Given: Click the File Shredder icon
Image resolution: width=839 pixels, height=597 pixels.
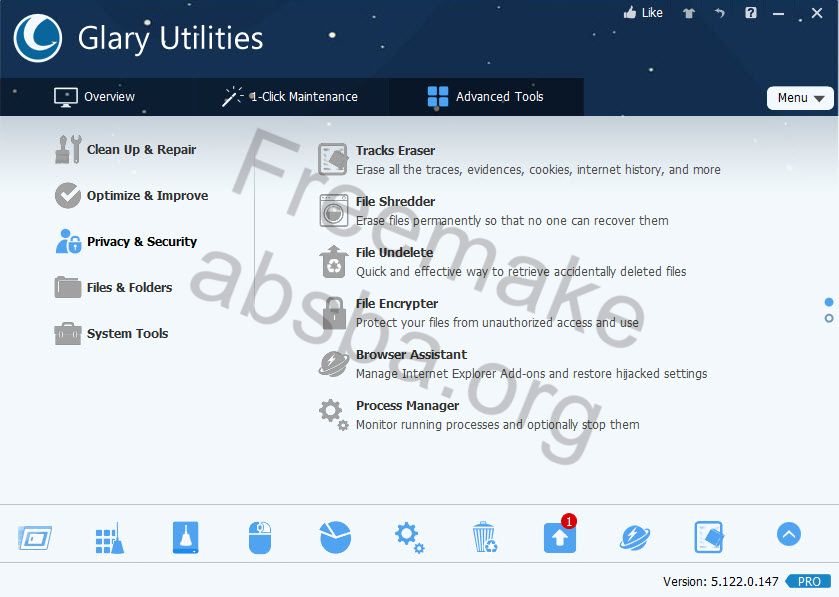Looking at the screenshot, I should [334, 210].
